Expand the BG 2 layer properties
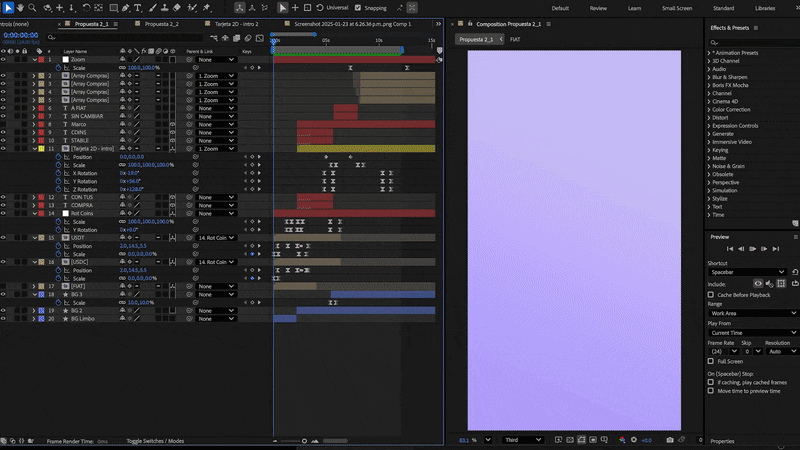800x450 pixels. pyautogui.click(x=34, y=310)
